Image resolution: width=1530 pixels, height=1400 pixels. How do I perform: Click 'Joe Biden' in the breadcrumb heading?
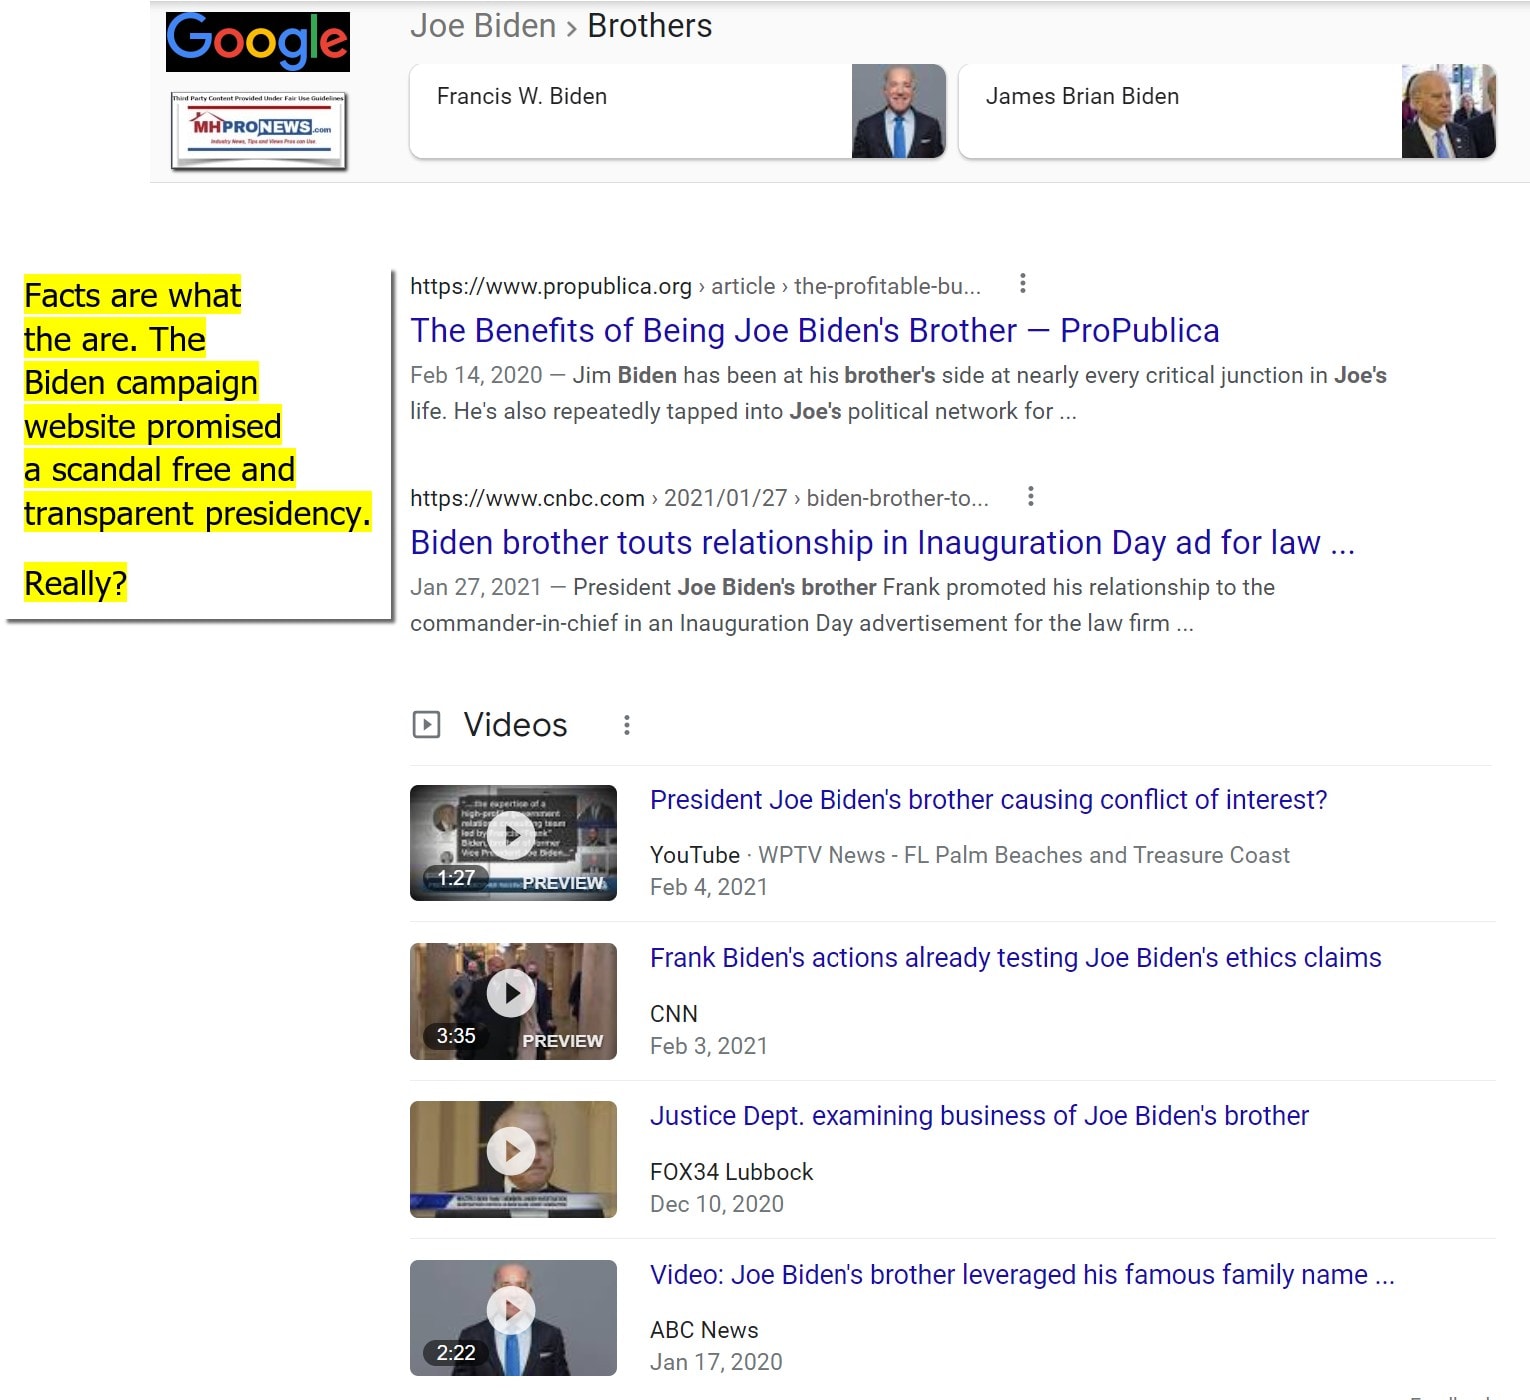coord(482,26)
